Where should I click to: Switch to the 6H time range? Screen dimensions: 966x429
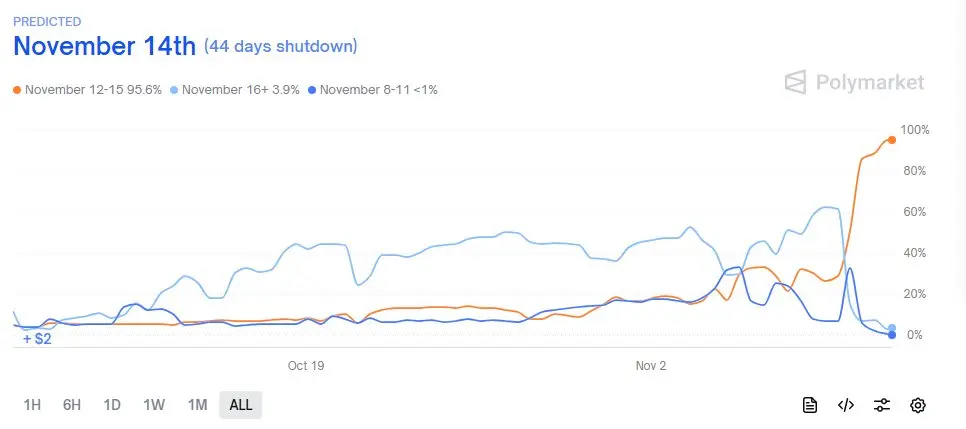pos(71,405)
